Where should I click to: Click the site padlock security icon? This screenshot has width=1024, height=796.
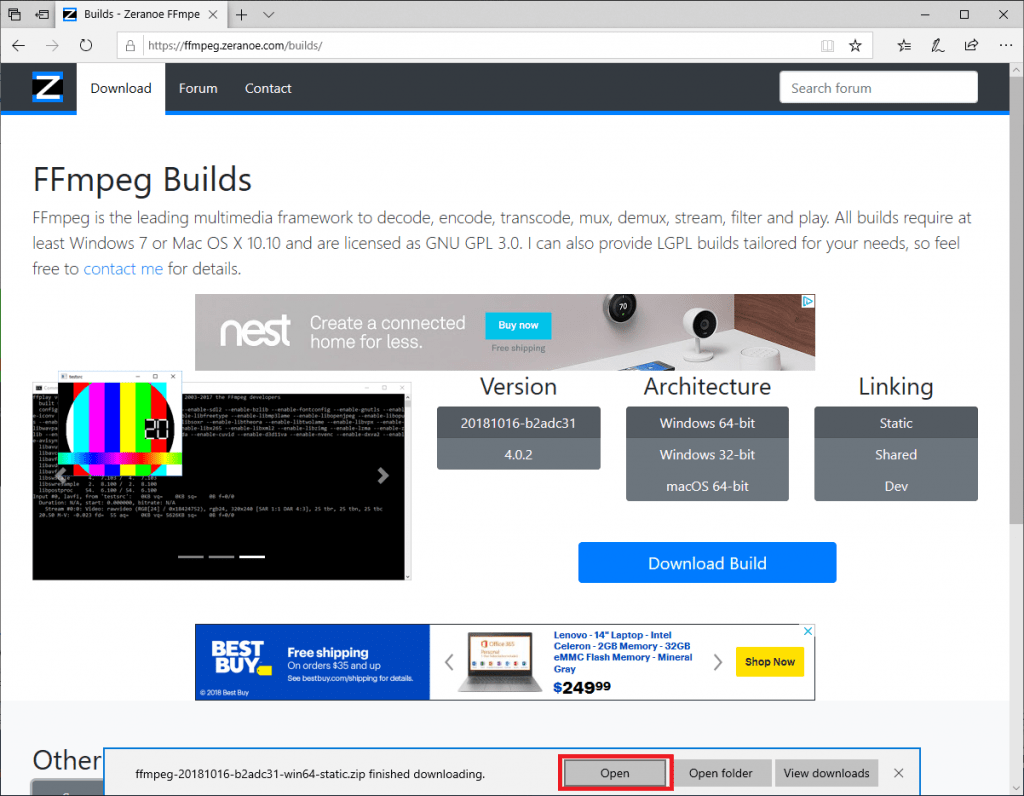[x=131, y=46]
